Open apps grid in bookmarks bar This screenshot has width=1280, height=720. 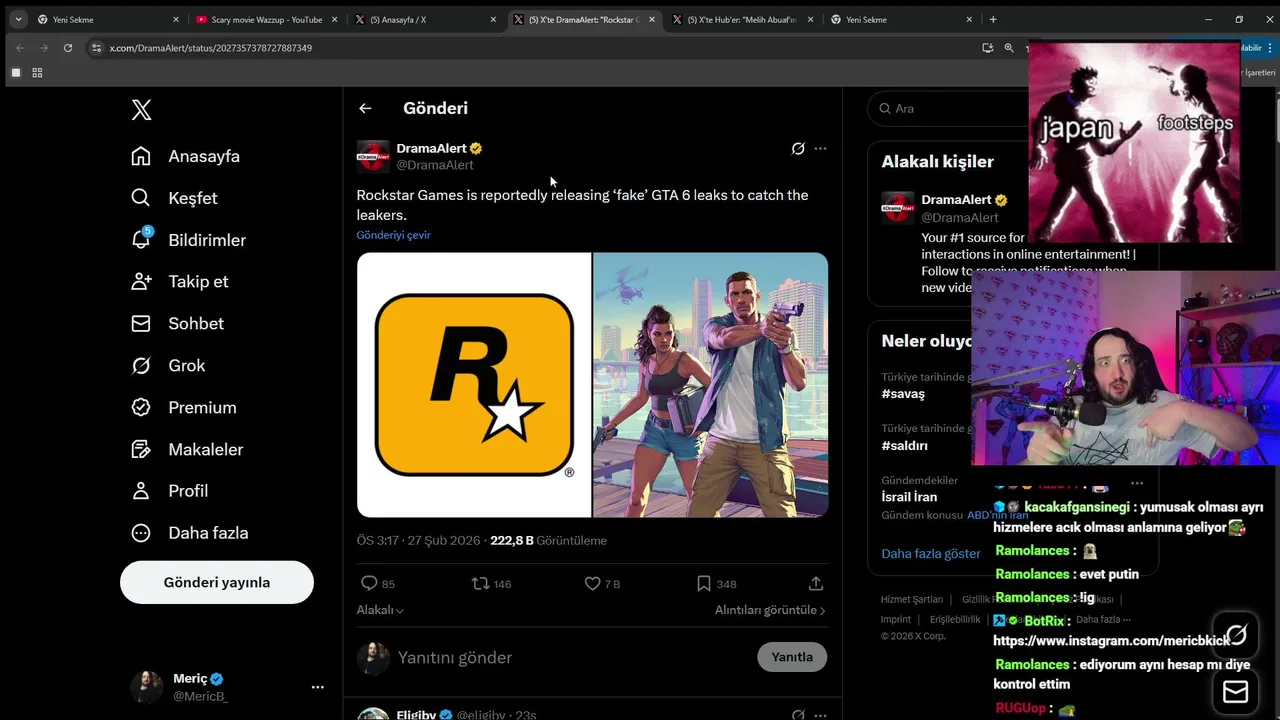pos(37,73)
